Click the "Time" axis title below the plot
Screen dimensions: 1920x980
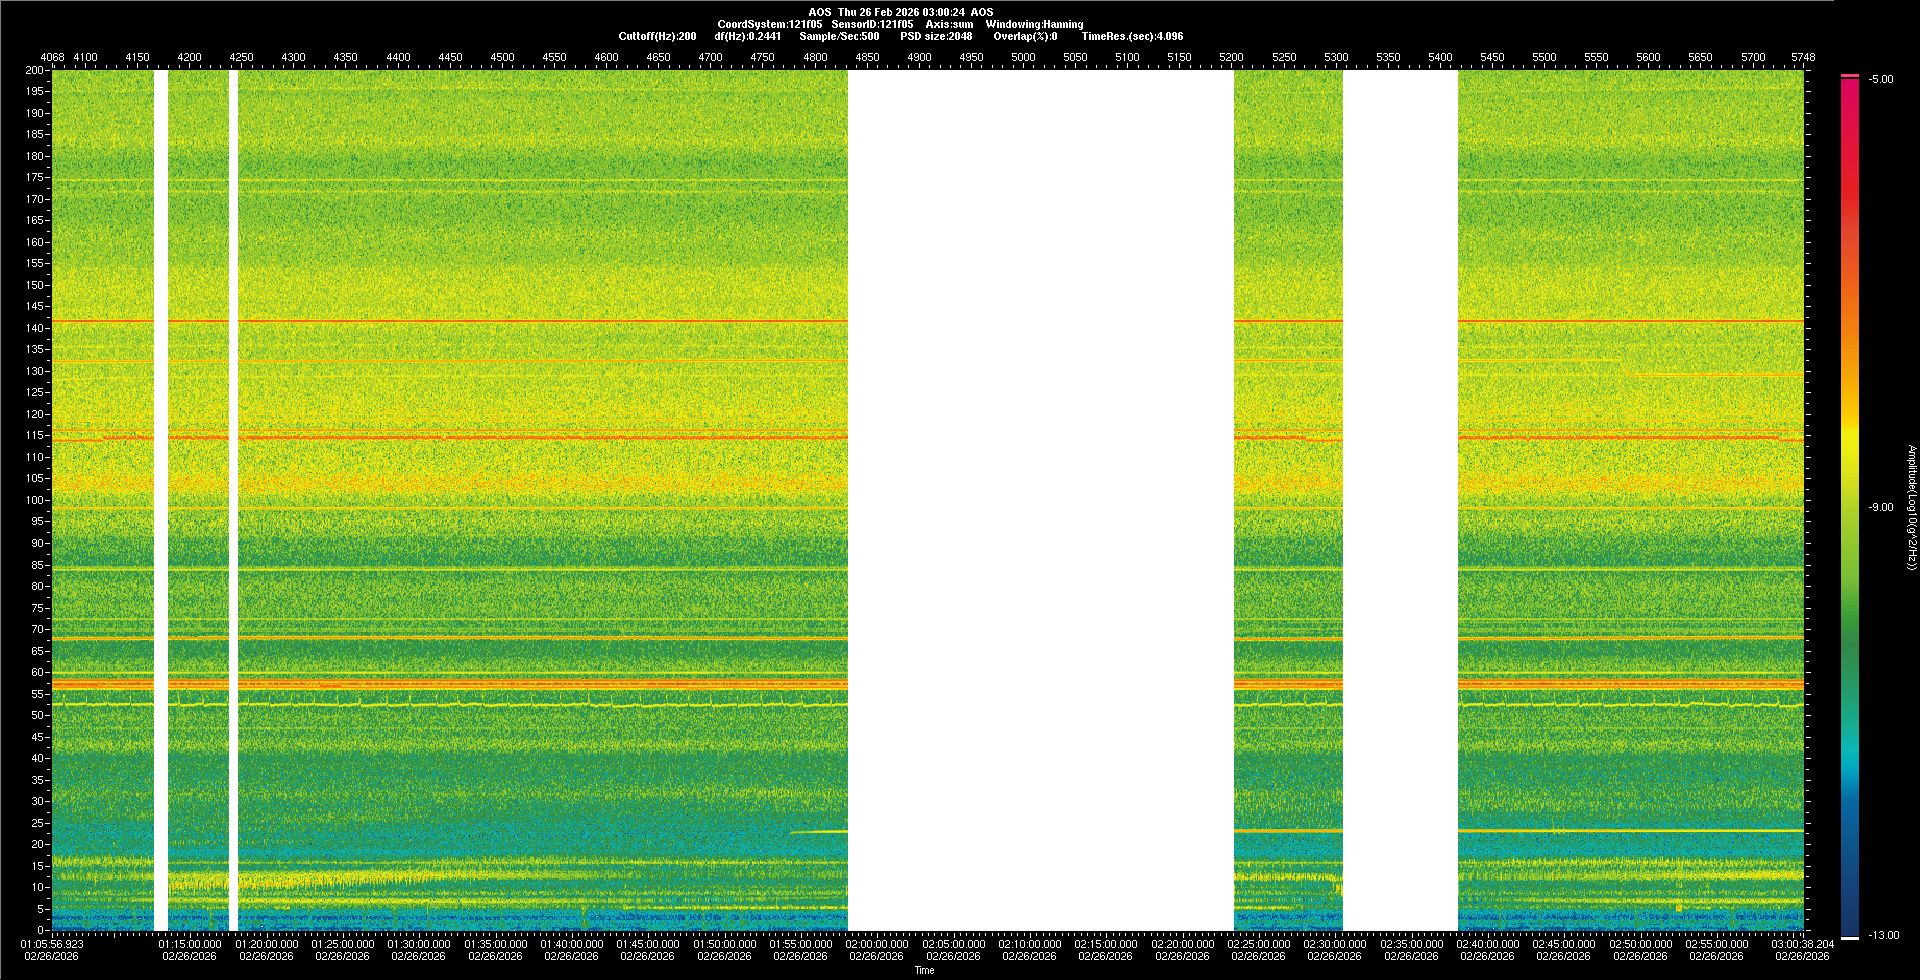[924, 970]
